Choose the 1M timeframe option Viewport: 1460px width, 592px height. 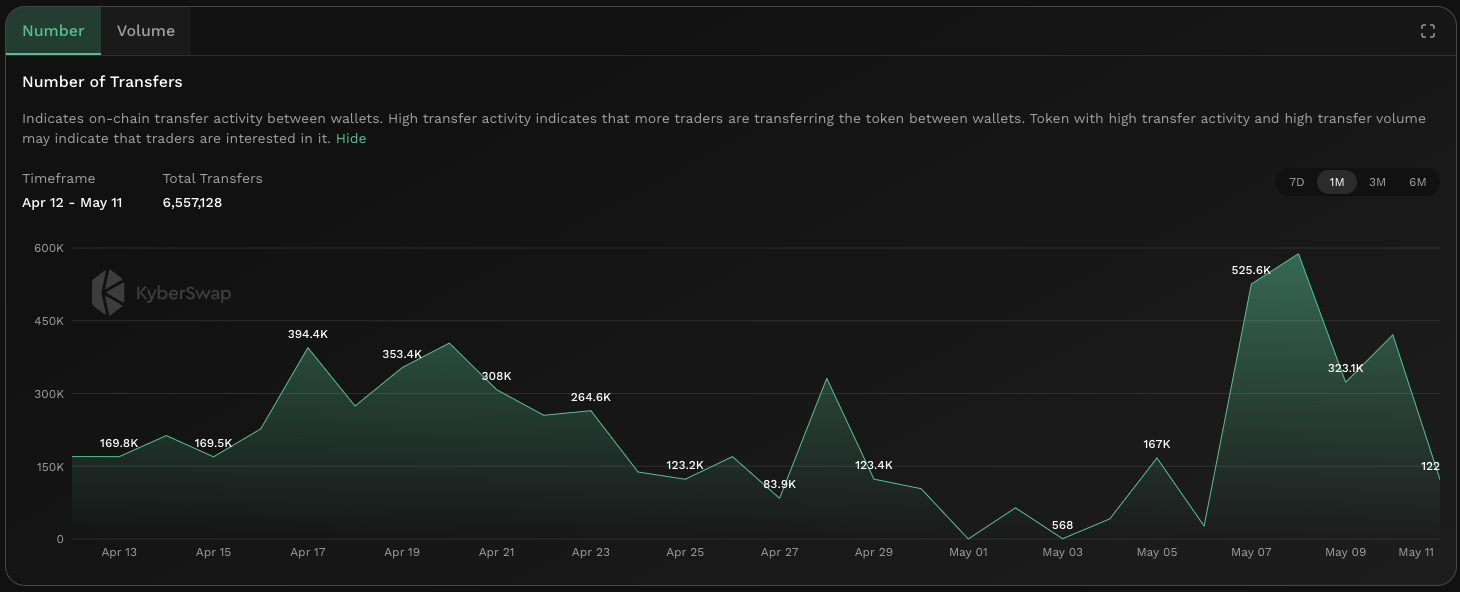(x=1336, y=182)
